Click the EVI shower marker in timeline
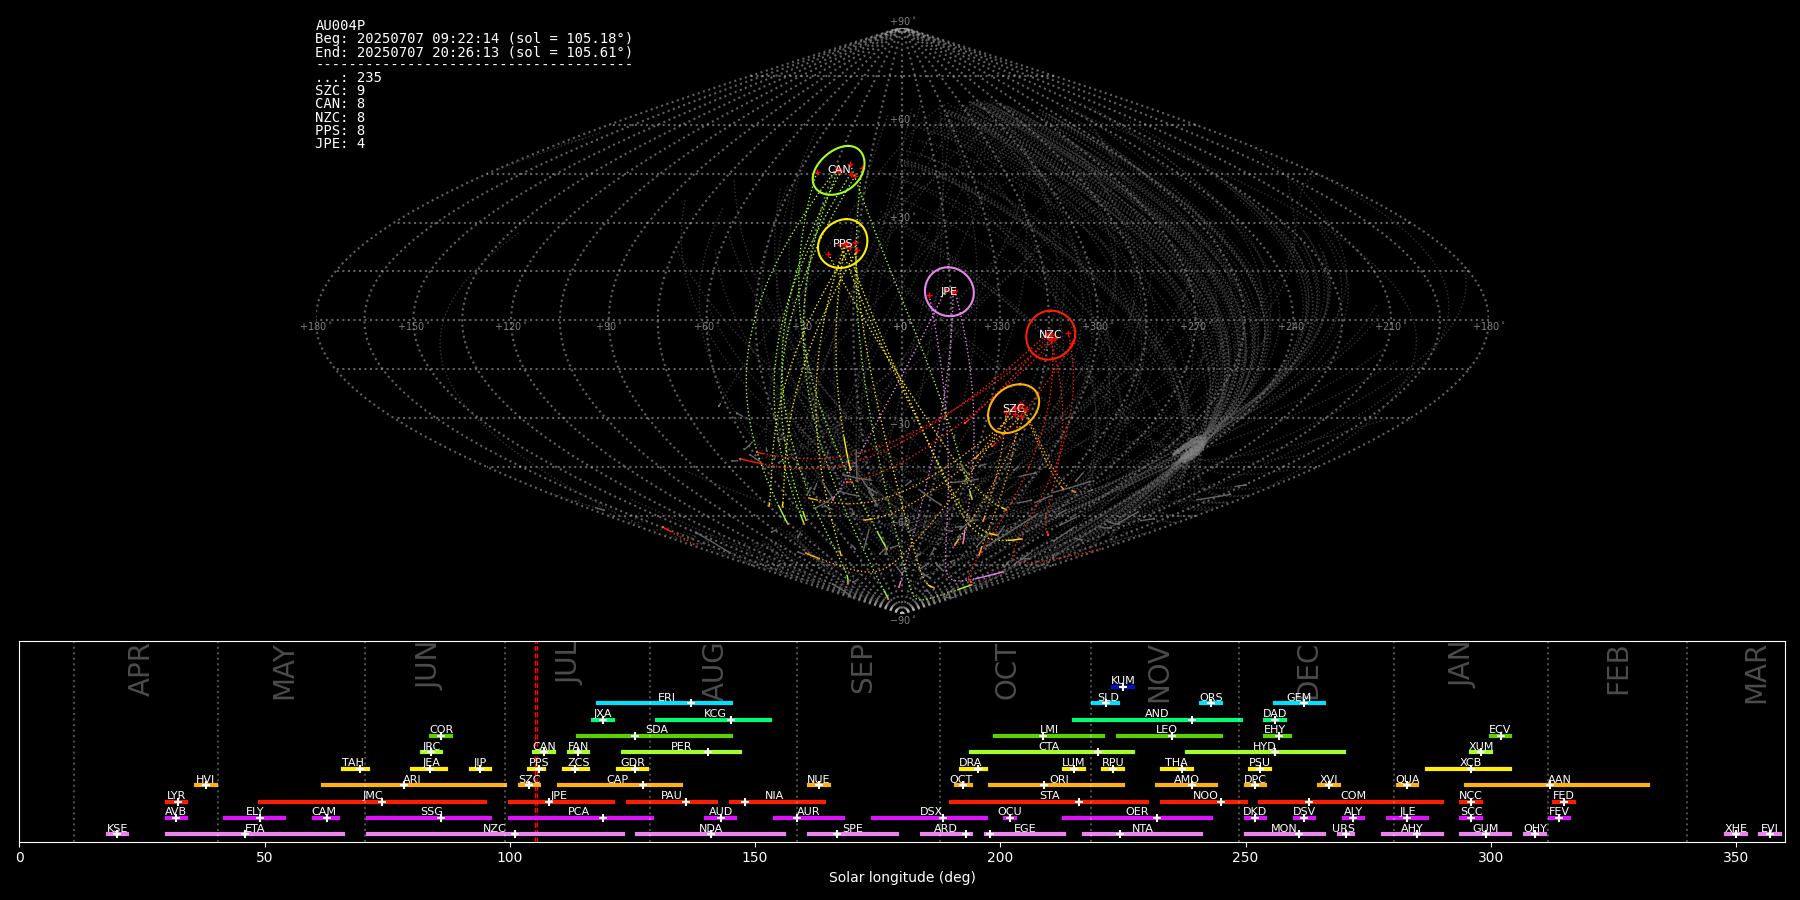Image resolution: width=1800 pixels, height=900 pixels. click(1770, 834)
